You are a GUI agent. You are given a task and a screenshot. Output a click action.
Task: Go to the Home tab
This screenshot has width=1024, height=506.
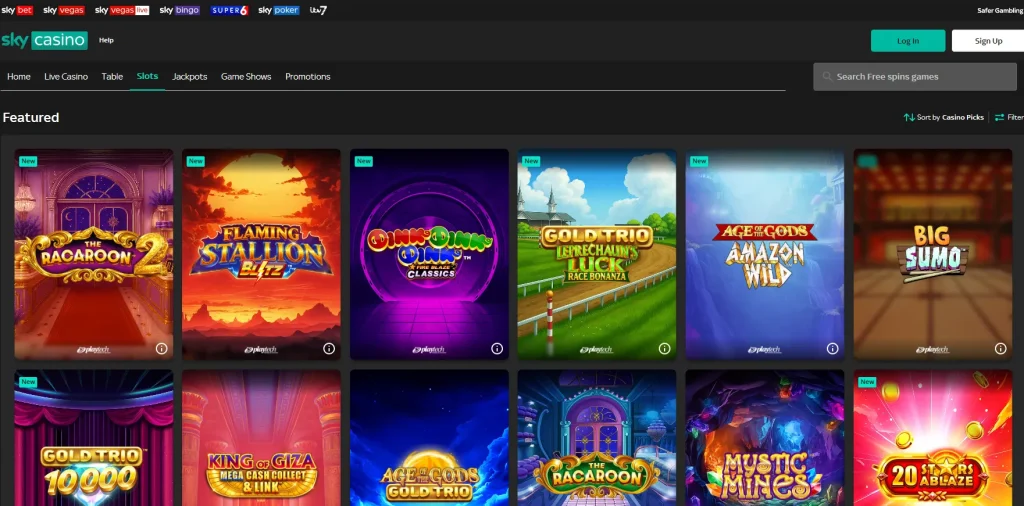point(19,76)
